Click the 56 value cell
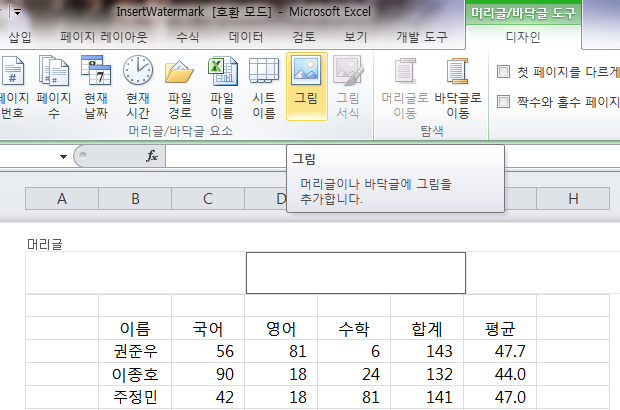 click(x=208, y=351)
